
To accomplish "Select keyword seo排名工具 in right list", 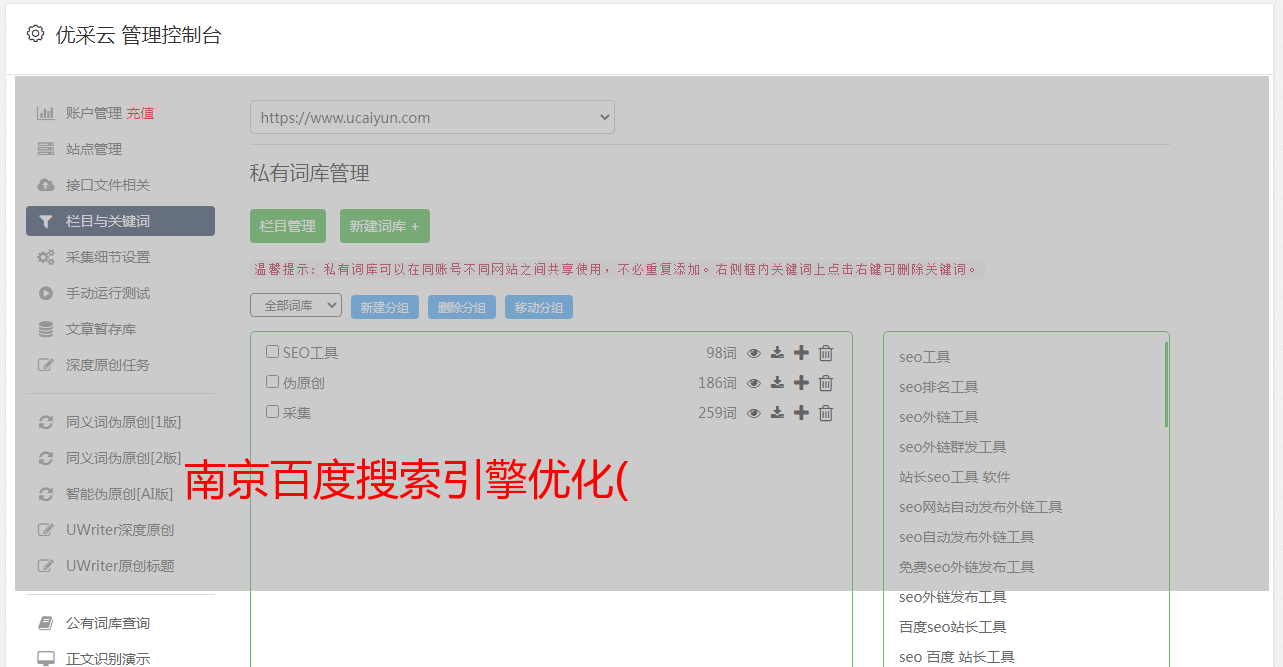I will (x=938, y=387).
